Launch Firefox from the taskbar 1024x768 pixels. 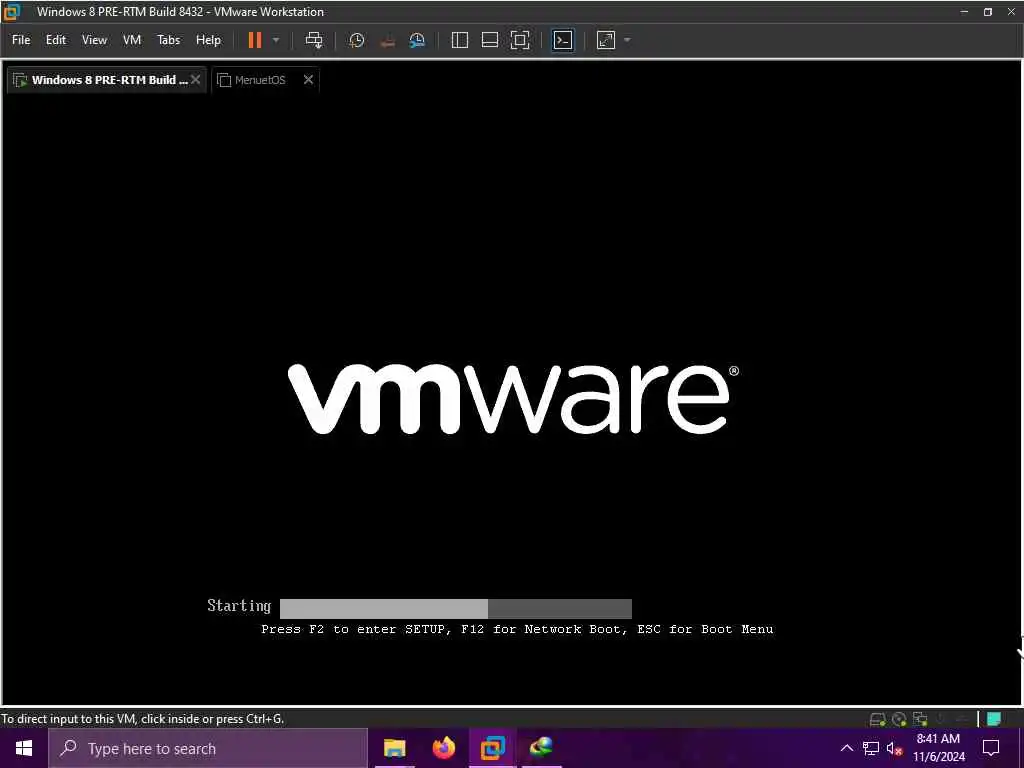[x=444, y=748]
